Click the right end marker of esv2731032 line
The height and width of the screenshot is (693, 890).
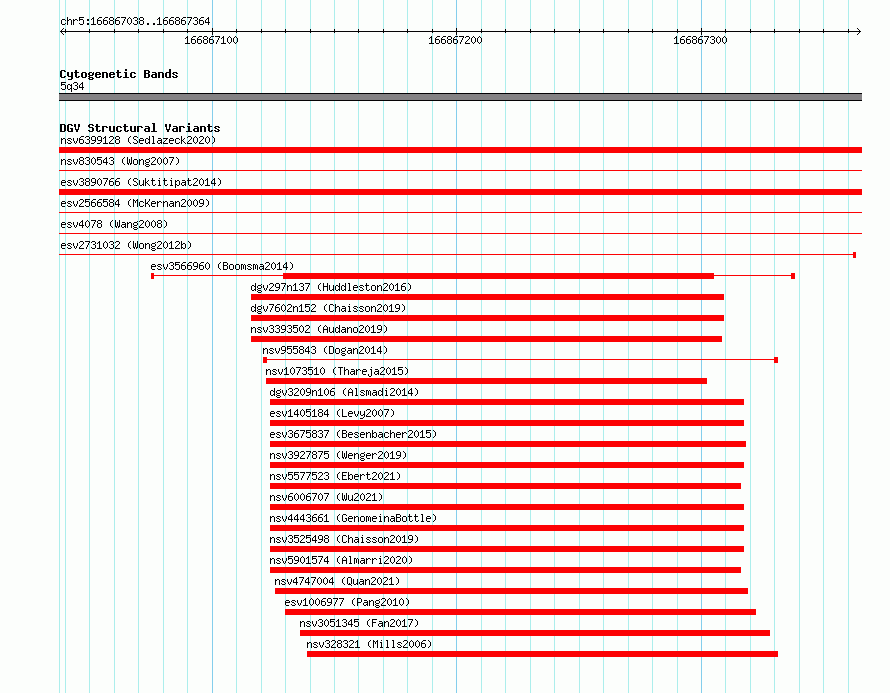[x=854, y=255]
